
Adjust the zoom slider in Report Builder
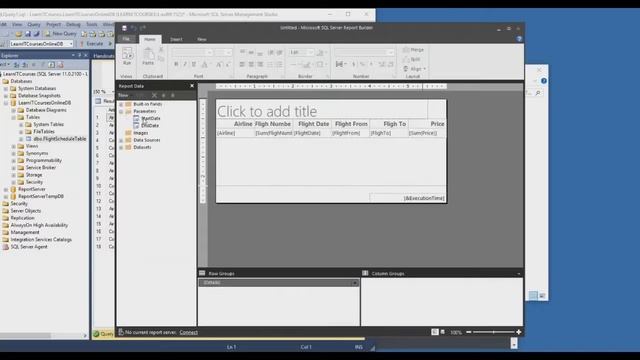[x=493, y=332]
